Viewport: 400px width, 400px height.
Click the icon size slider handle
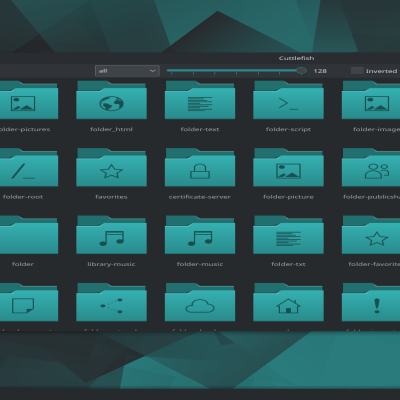coord(301,70)
